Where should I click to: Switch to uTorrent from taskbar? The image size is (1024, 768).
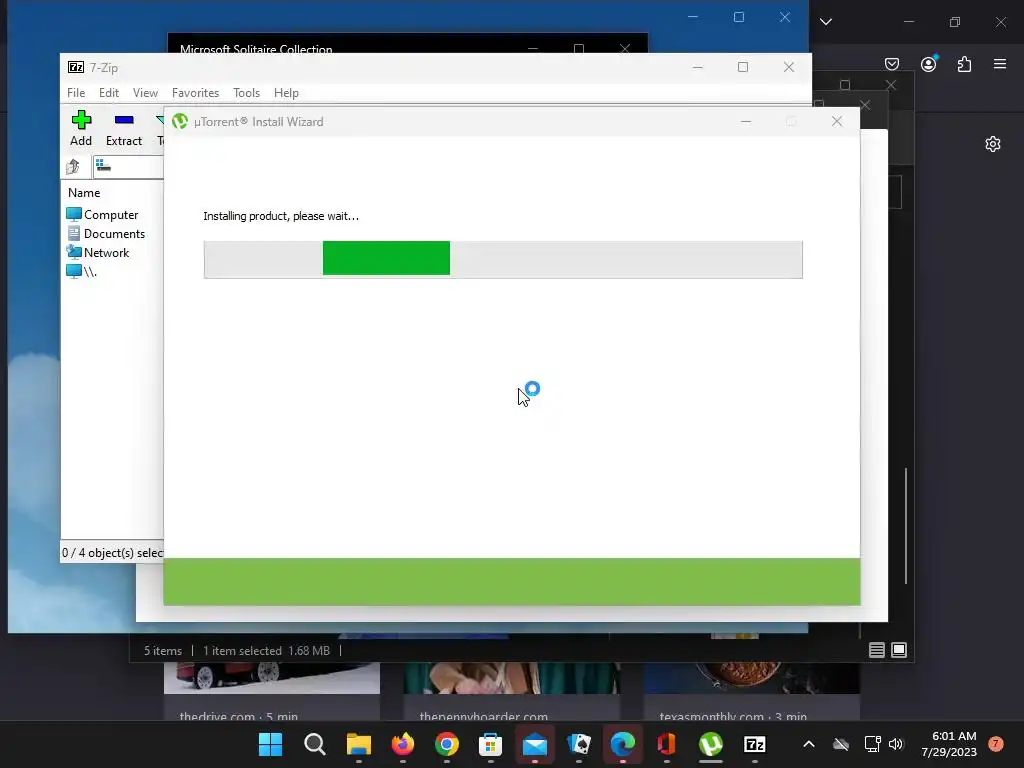(711, 744)
